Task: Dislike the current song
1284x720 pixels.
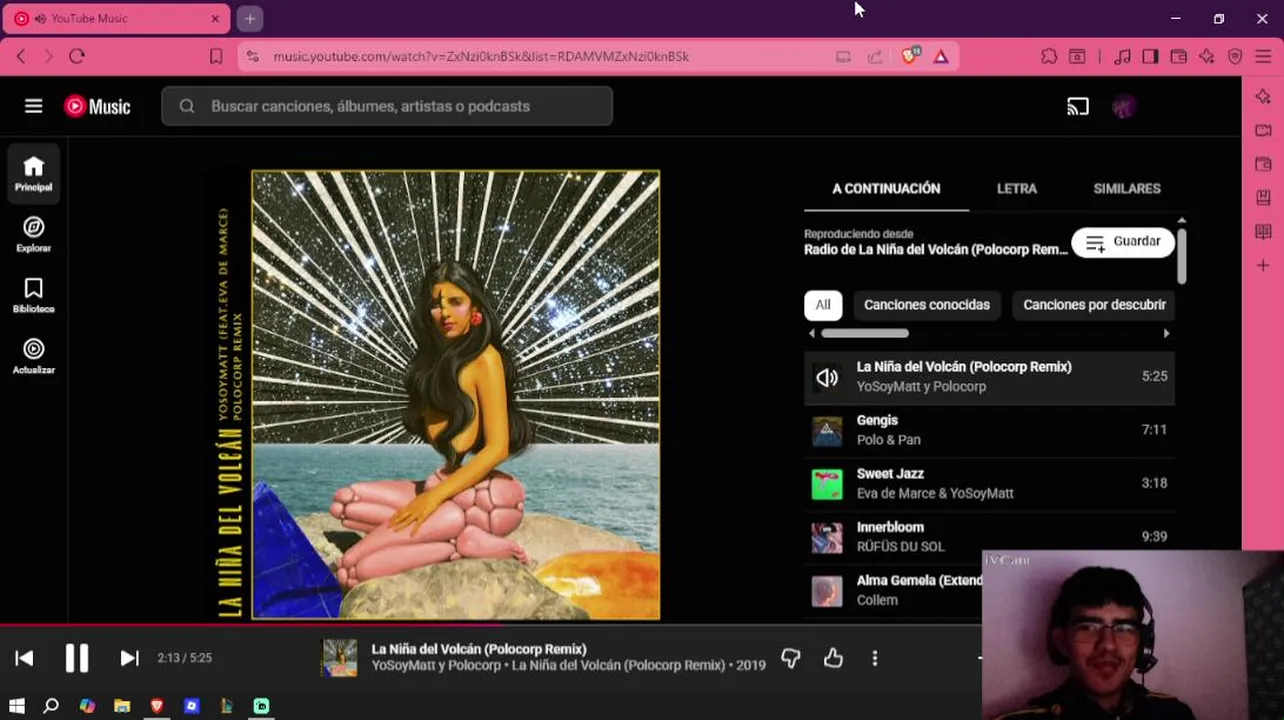Action: (x=790, y=658)
